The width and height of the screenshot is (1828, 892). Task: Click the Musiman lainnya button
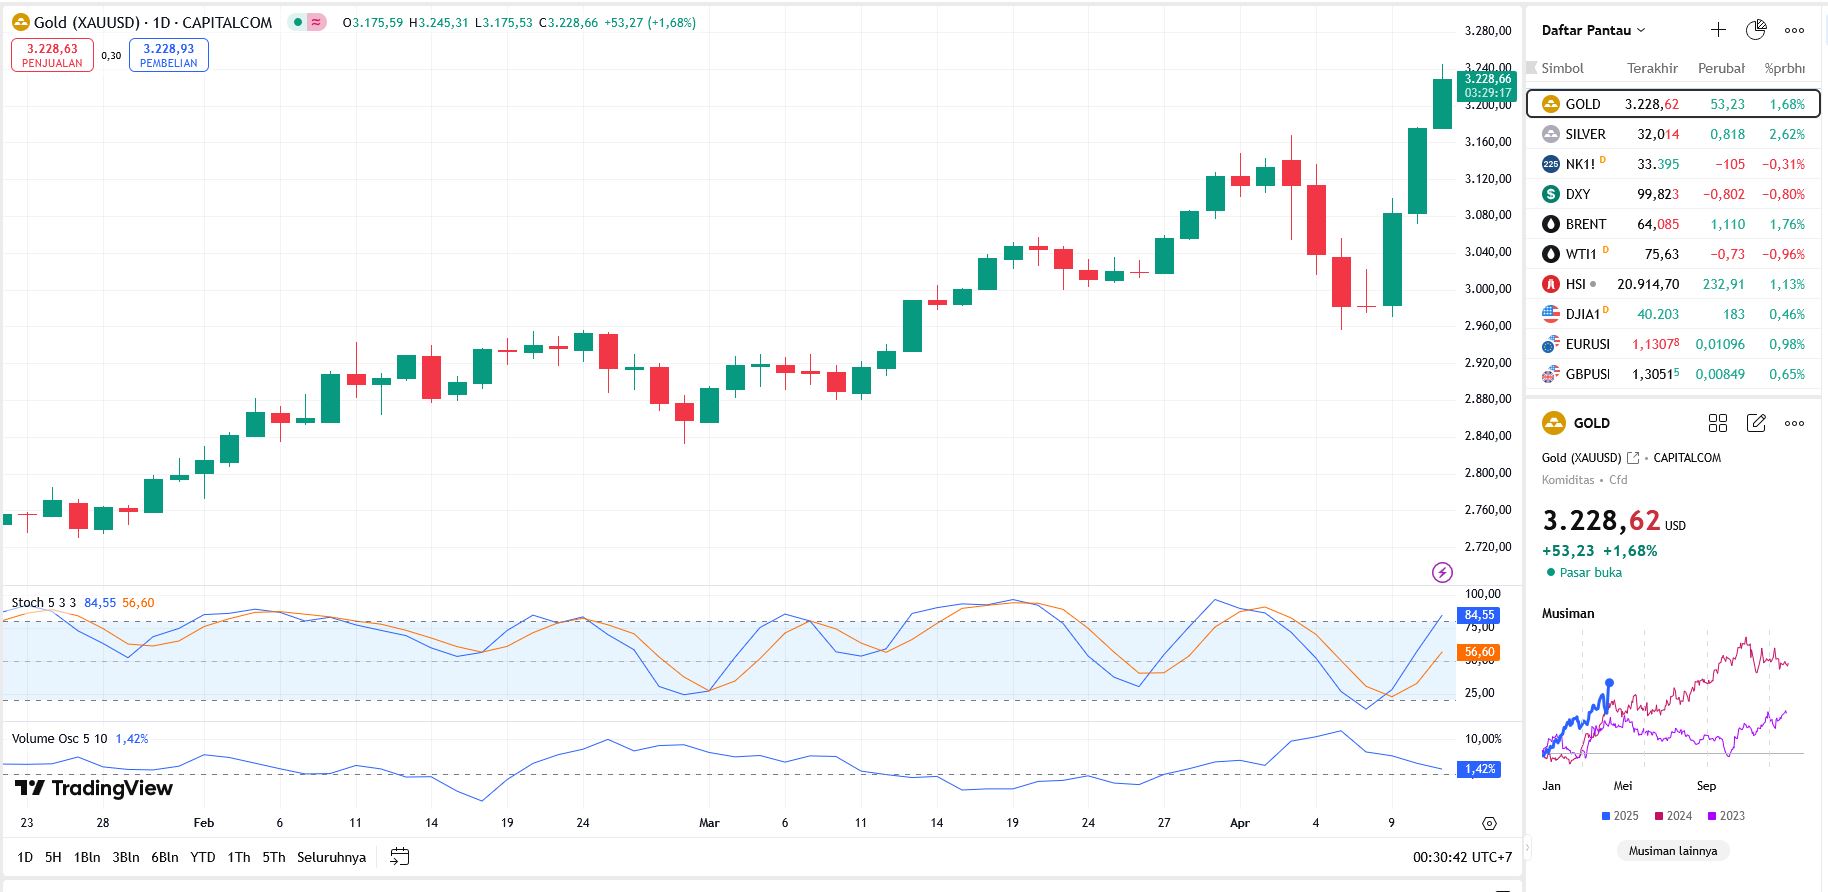[x=1672, y=851]
